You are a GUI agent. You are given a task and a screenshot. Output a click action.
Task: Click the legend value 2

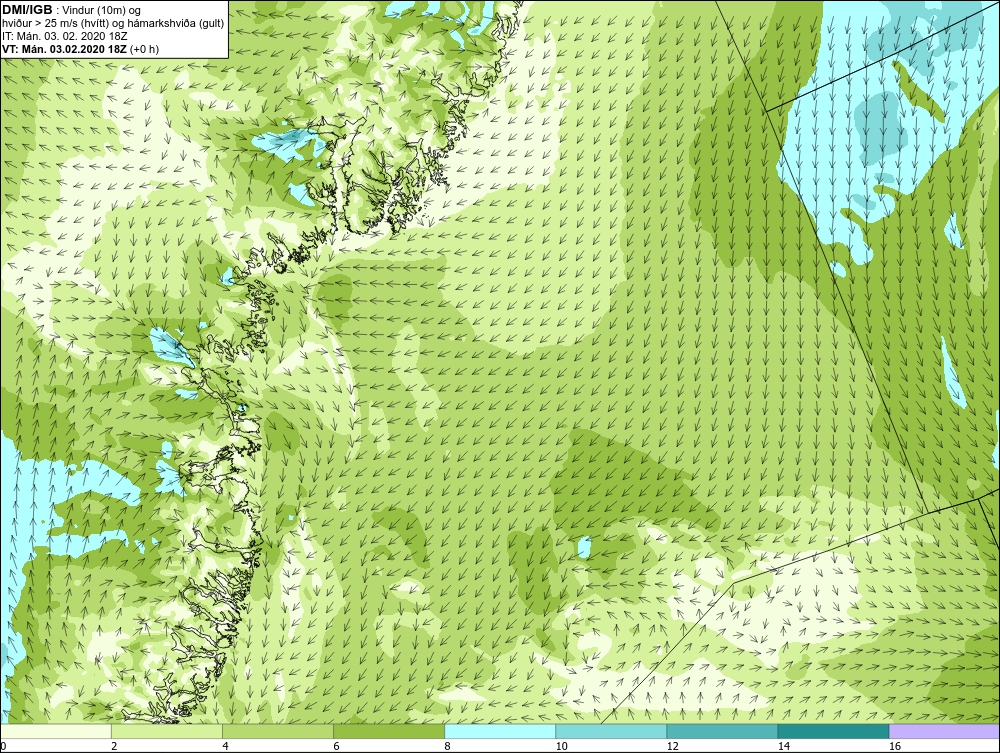pos(114,746)
